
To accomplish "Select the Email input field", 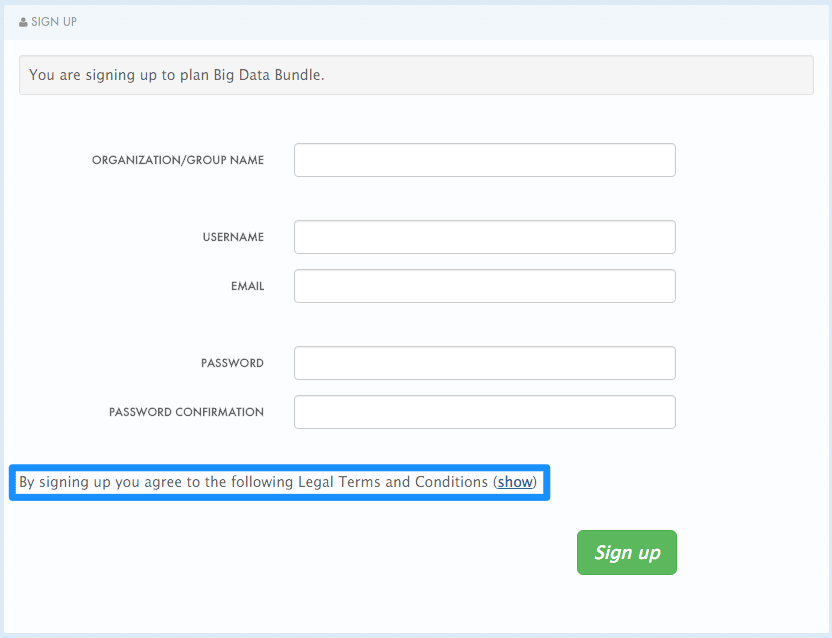I will (484, 286).
